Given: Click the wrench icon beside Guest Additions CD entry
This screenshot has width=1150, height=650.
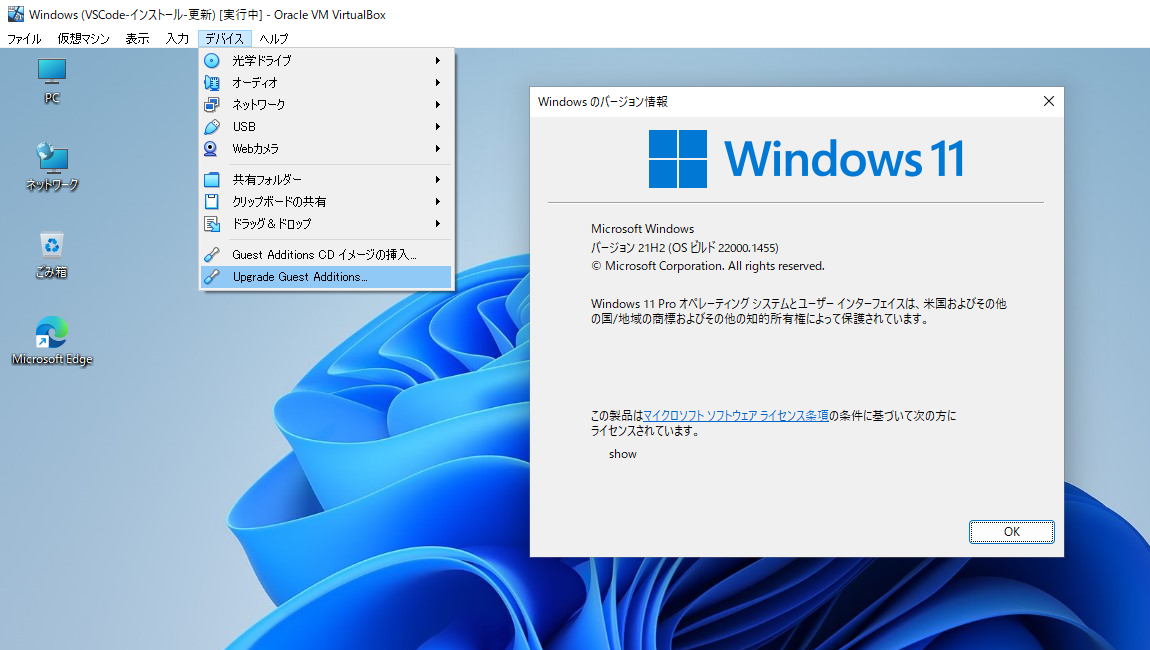Looking at the screenshot, I should (x=211, y=255).
